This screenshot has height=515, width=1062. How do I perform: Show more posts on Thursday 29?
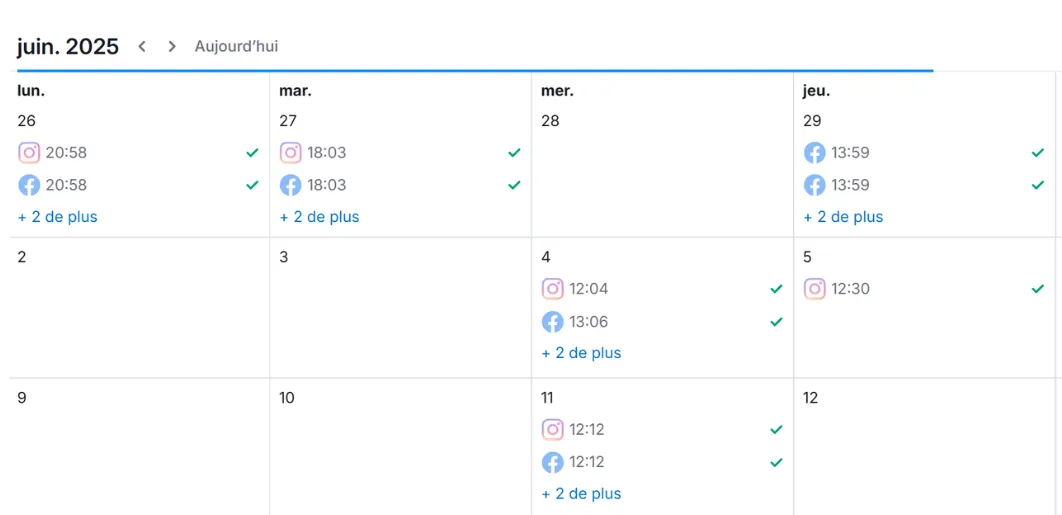[843, 217]
